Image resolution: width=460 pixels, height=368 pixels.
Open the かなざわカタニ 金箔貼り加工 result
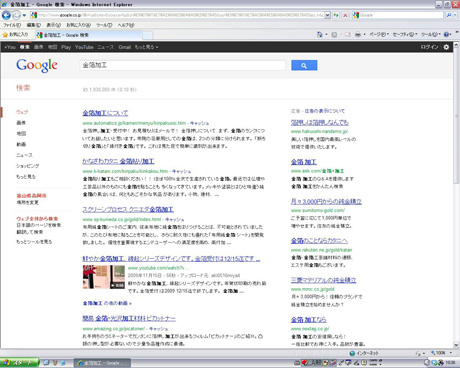click(x=118, y=161)
